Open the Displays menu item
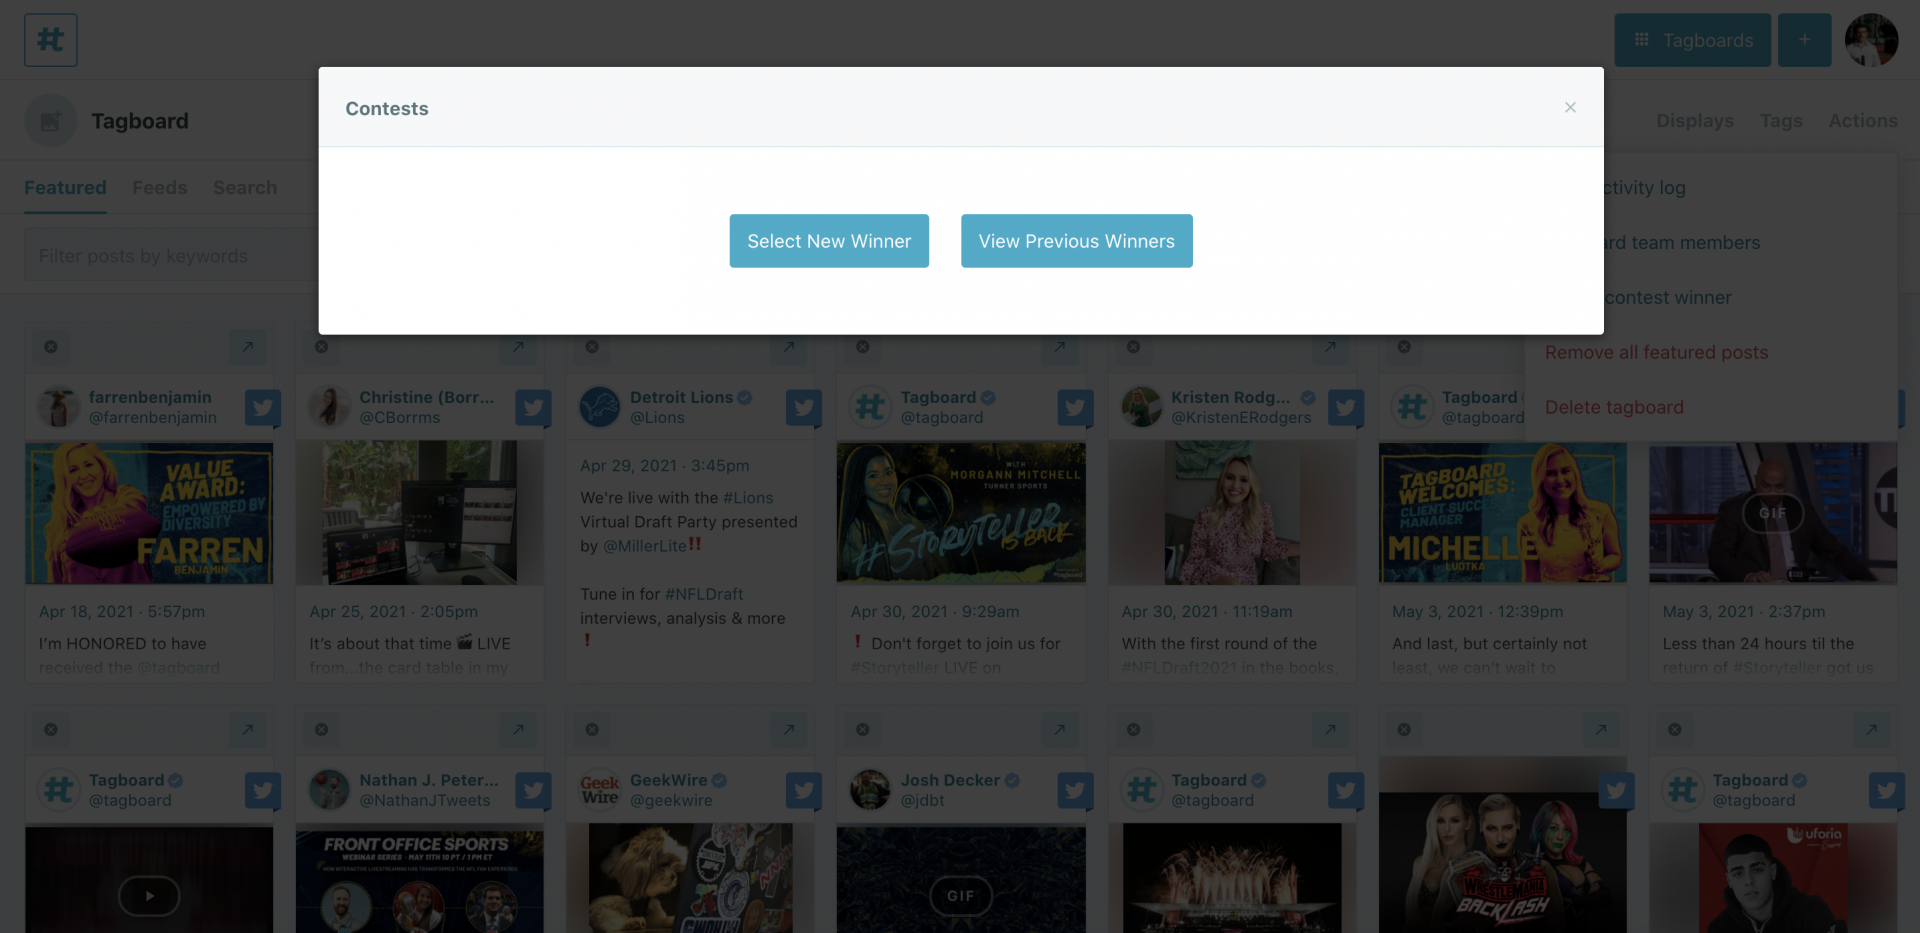This screenshot has width=1920, height=933. point(1694,120)
